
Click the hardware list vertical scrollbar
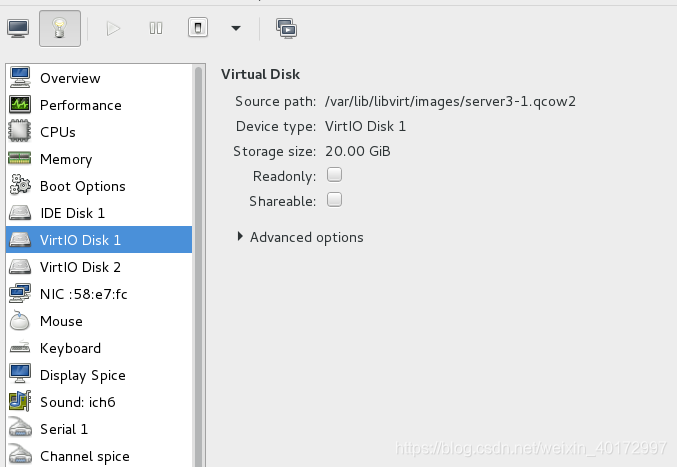[199, 265]
